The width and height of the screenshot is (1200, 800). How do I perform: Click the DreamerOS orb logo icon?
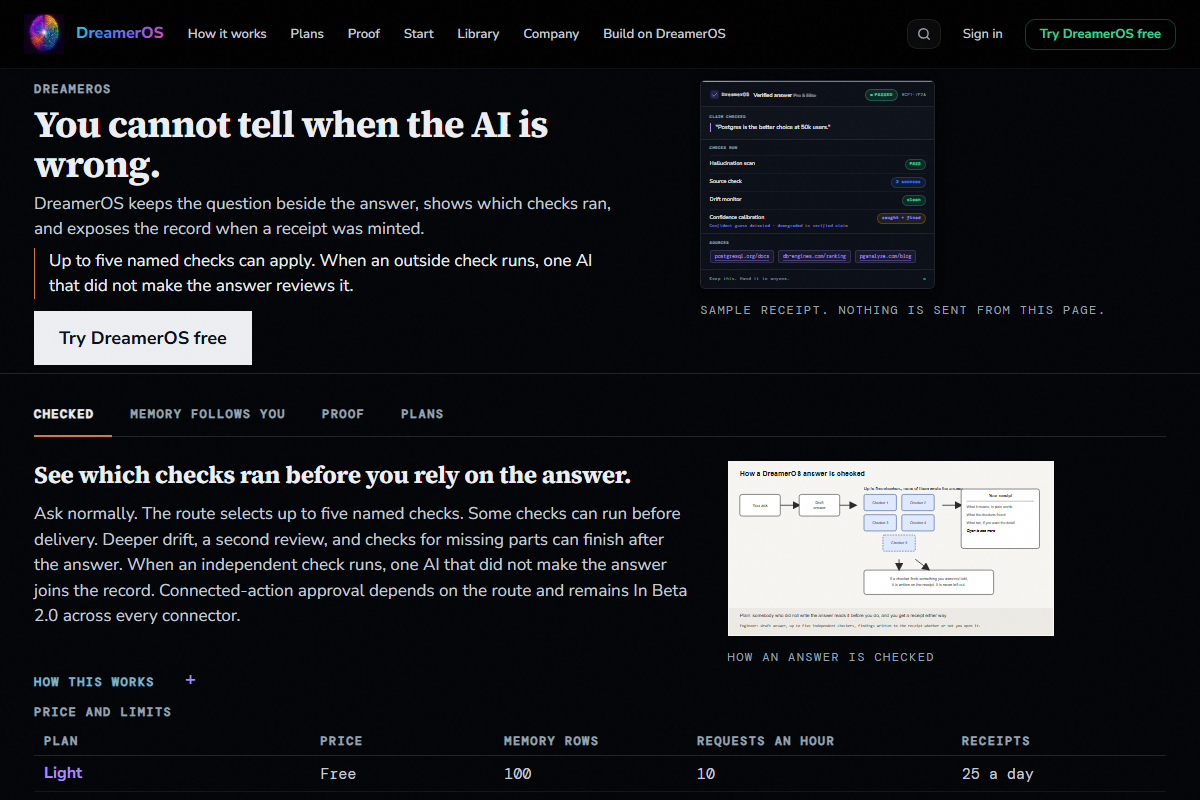42,33
